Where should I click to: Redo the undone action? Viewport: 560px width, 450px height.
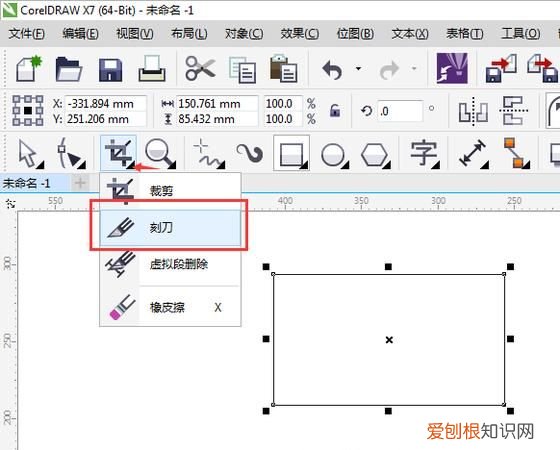pos(389,70)
